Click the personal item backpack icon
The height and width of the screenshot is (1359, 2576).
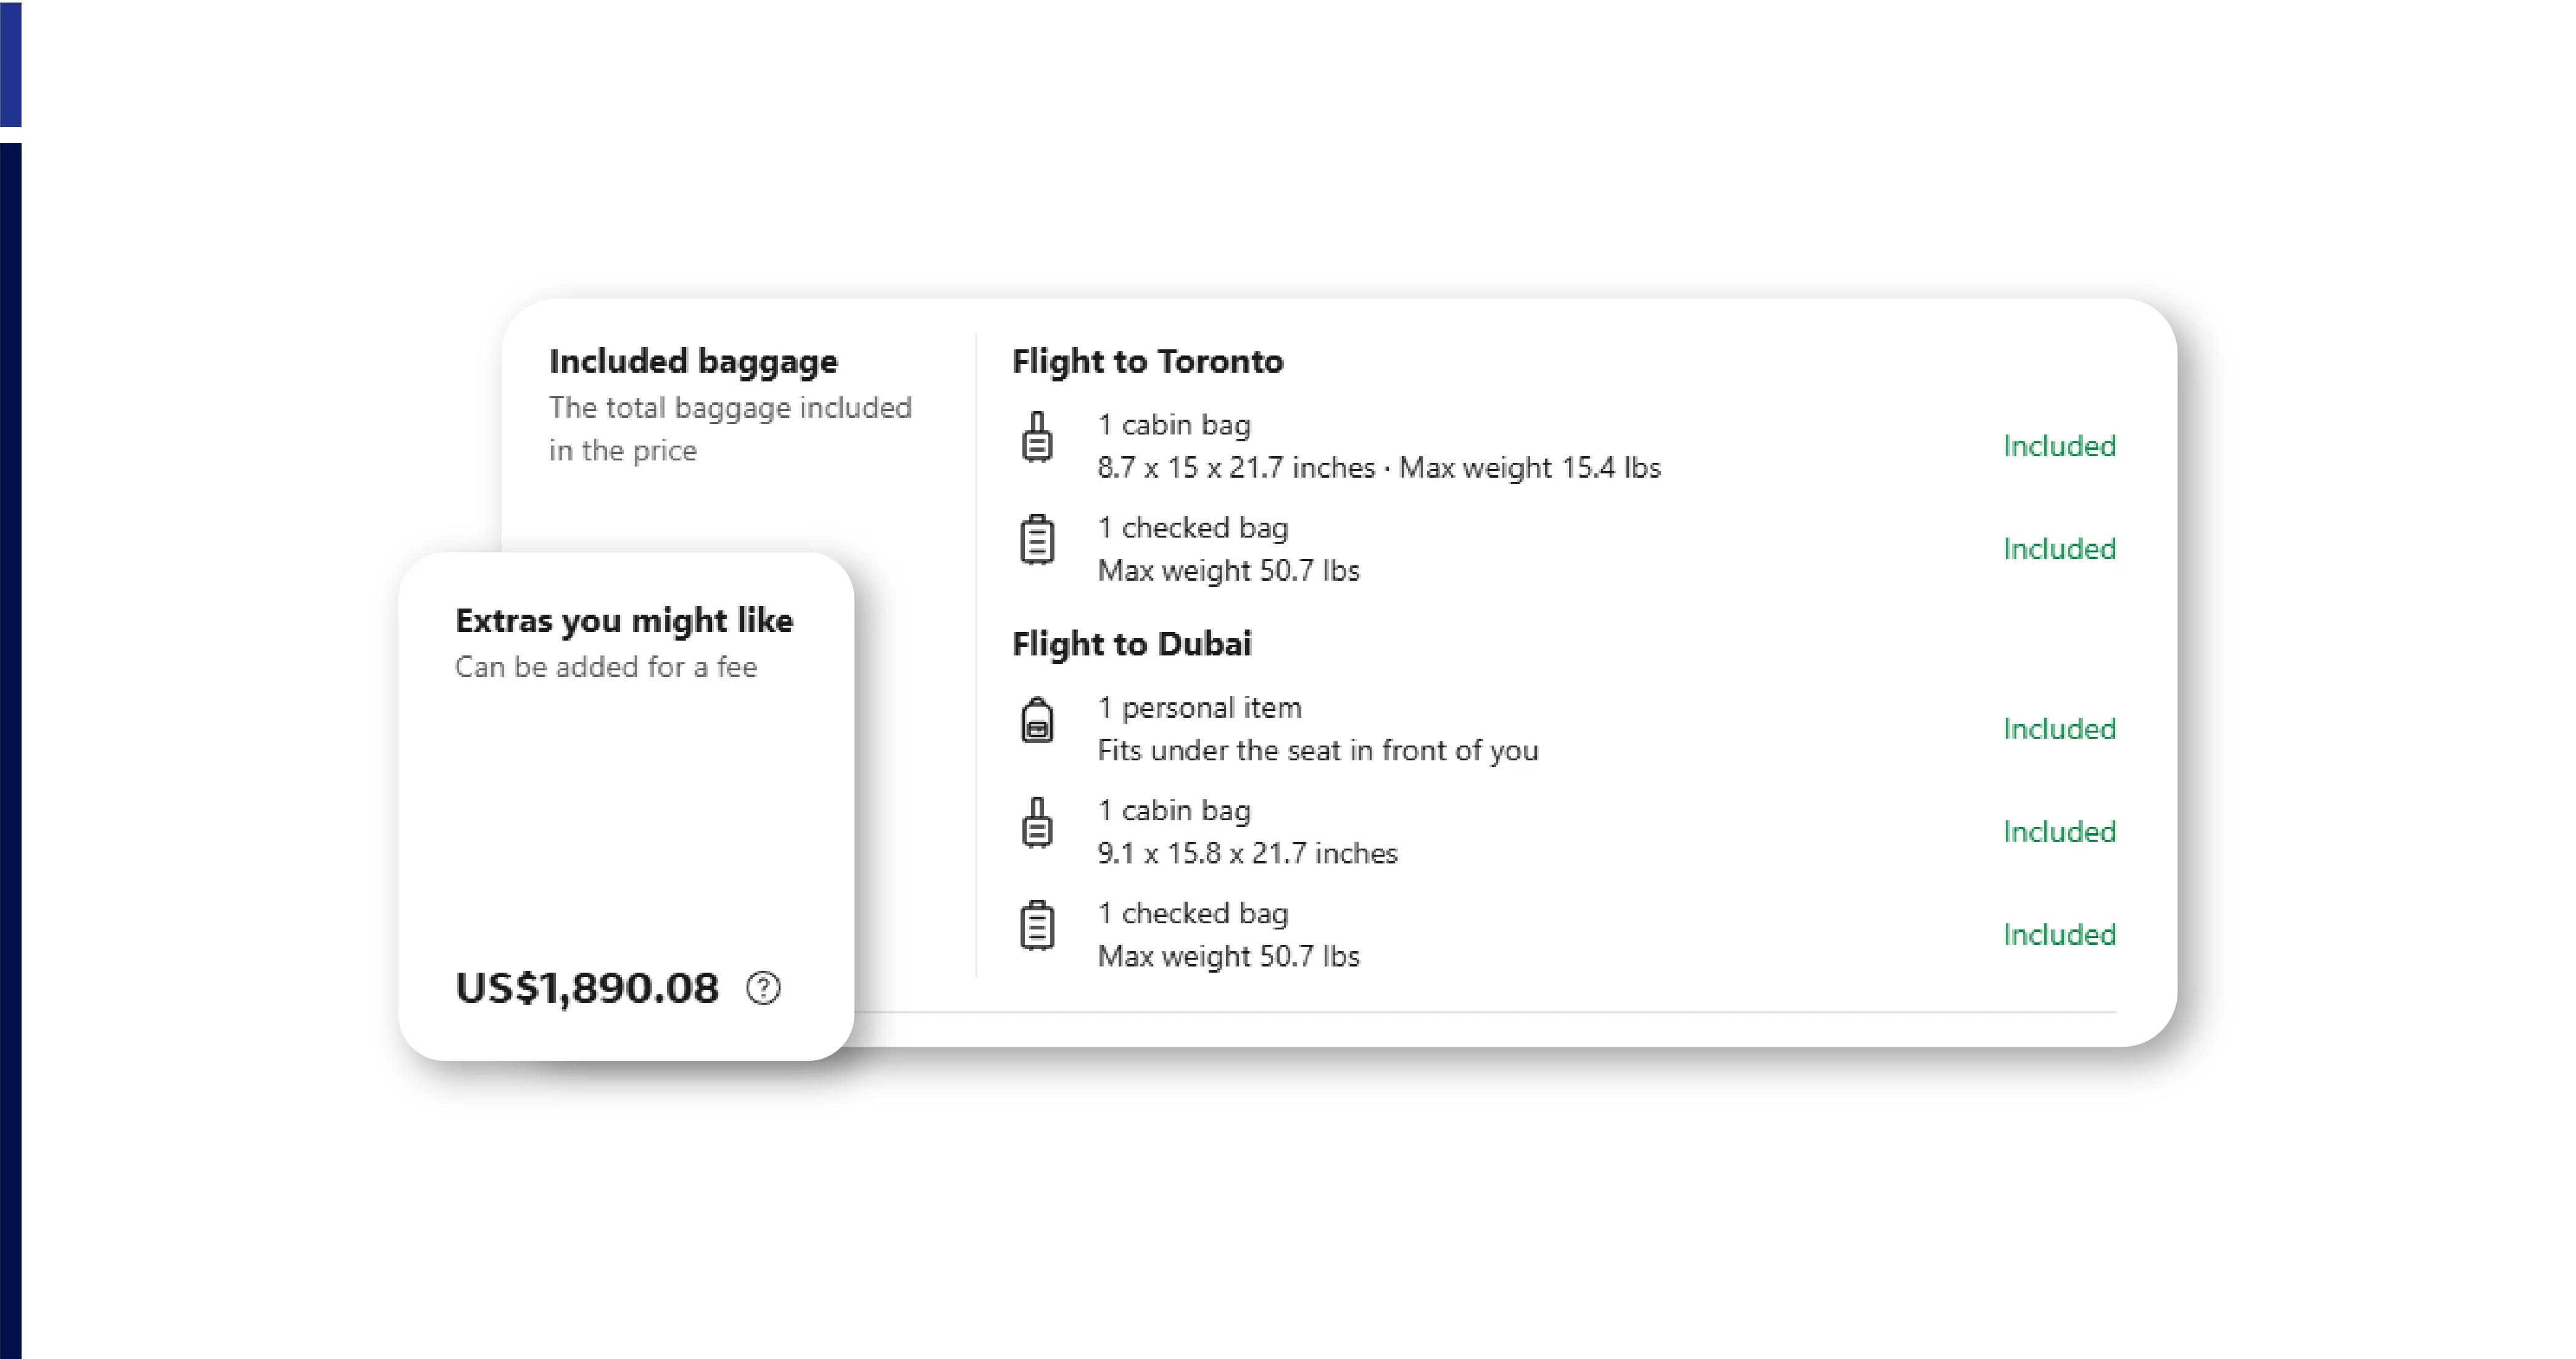click(x=1037, y=720)
